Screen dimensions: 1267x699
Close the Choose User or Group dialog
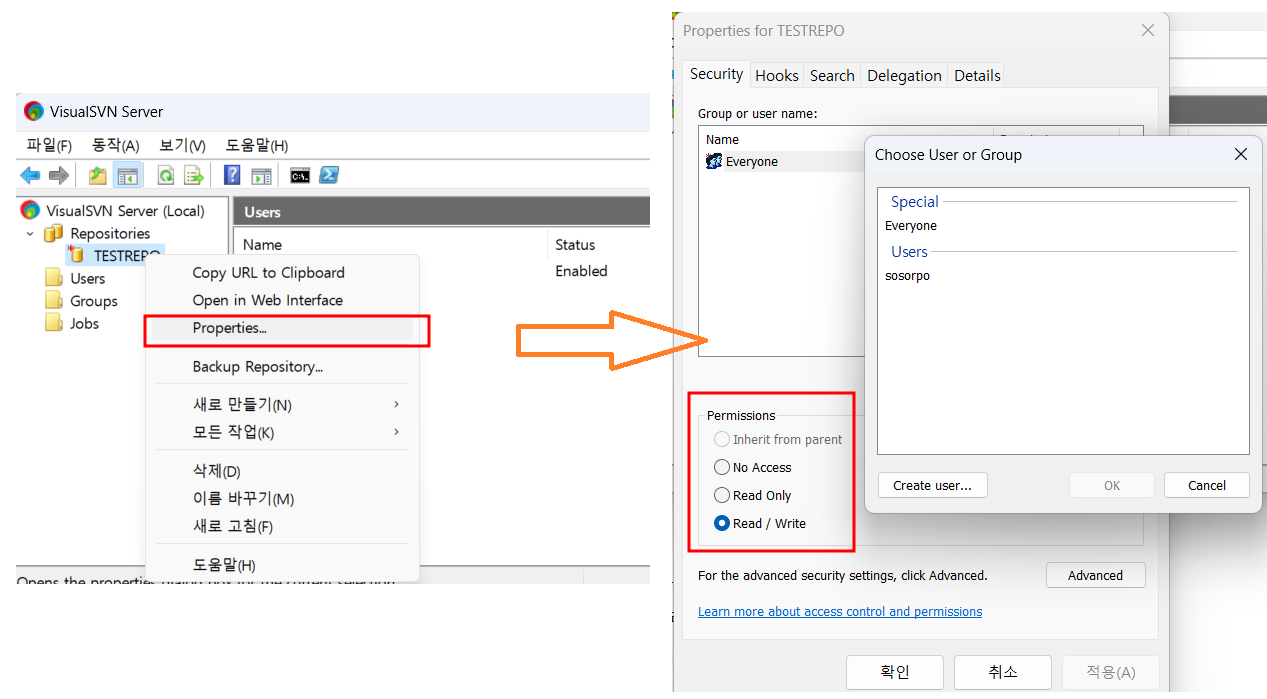[1241, 154]
